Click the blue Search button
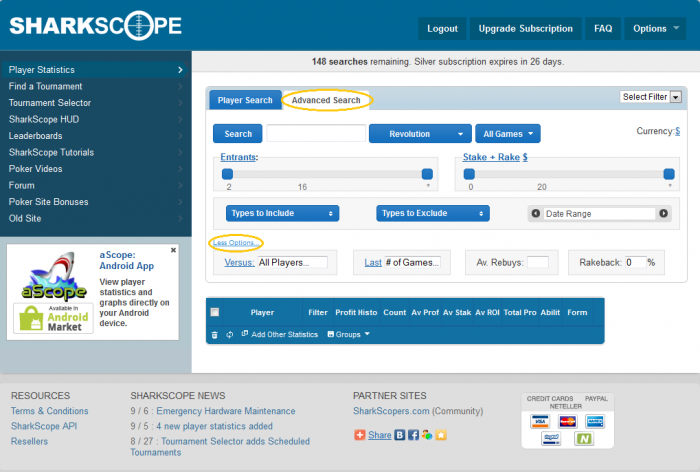Image resolution: width=700 pixels, height=472 pixels. point(238,134)
